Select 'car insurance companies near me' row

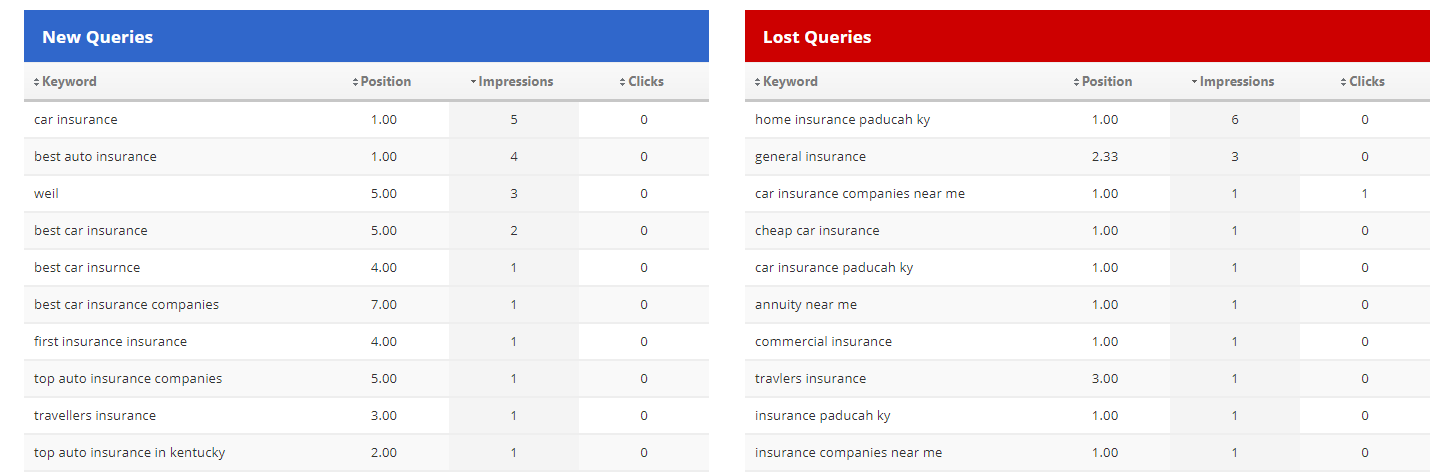click(x=859, y=194)
